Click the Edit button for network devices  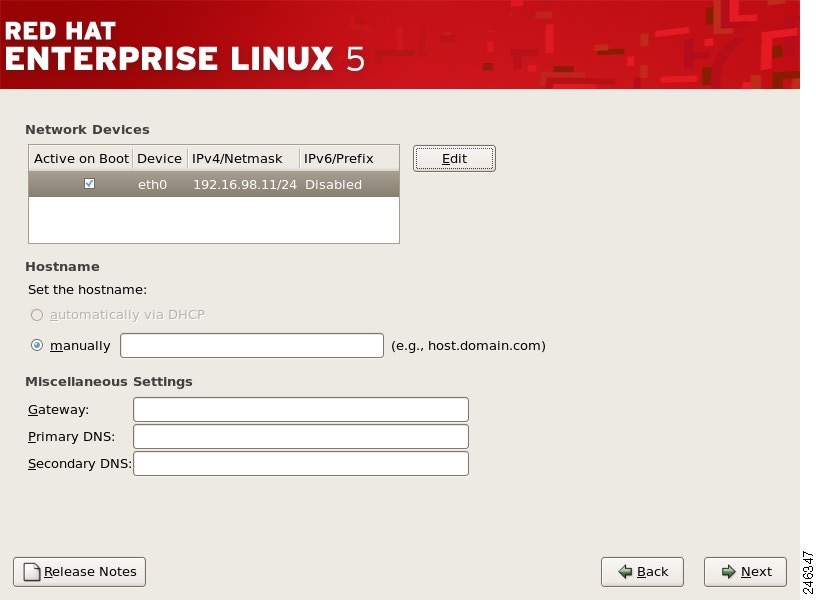(454, 158)
